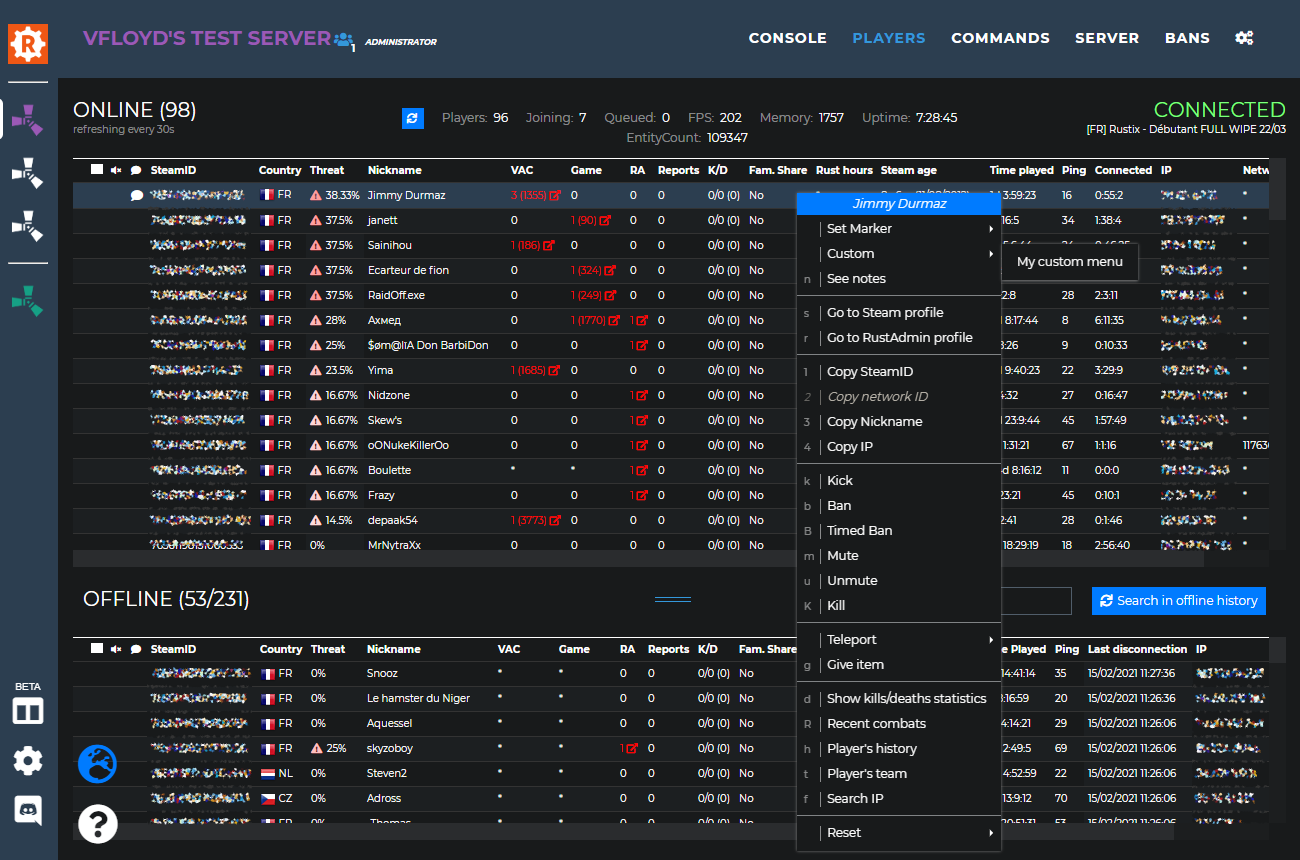Open Player's history entry
1300x860 pixels.
pyautogui.click(x=899, y=749)
